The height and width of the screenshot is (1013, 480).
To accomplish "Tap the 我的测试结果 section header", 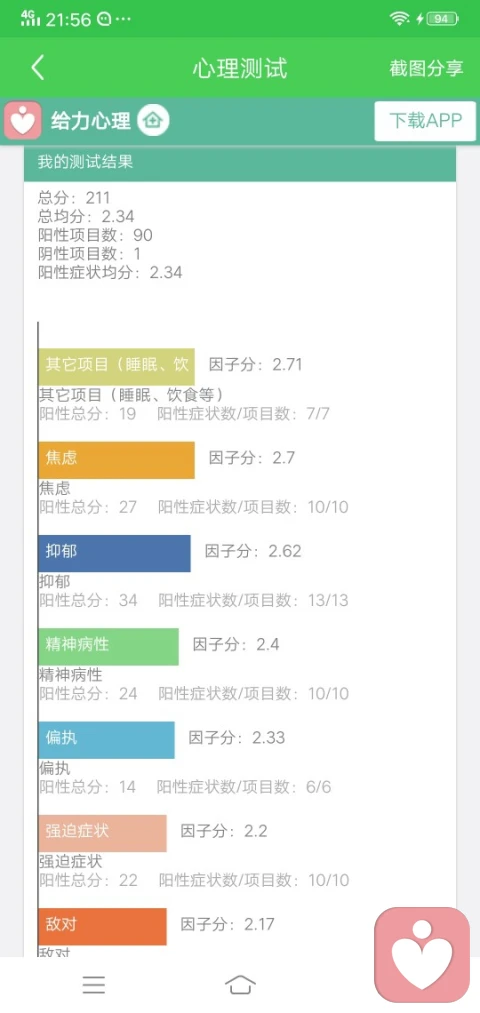I will (240, 162).
